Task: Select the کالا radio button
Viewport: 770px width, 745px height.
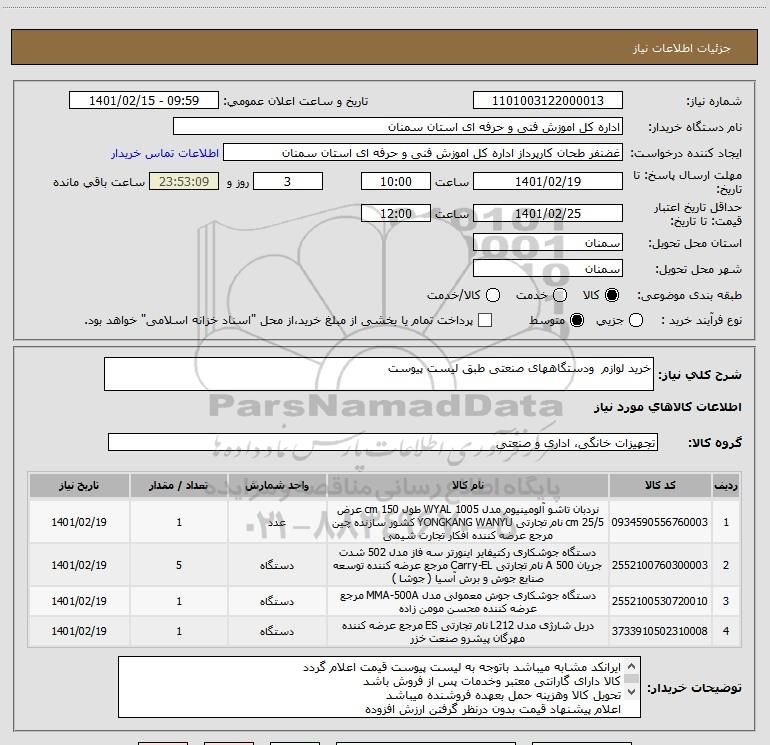Action: (612, 295)
